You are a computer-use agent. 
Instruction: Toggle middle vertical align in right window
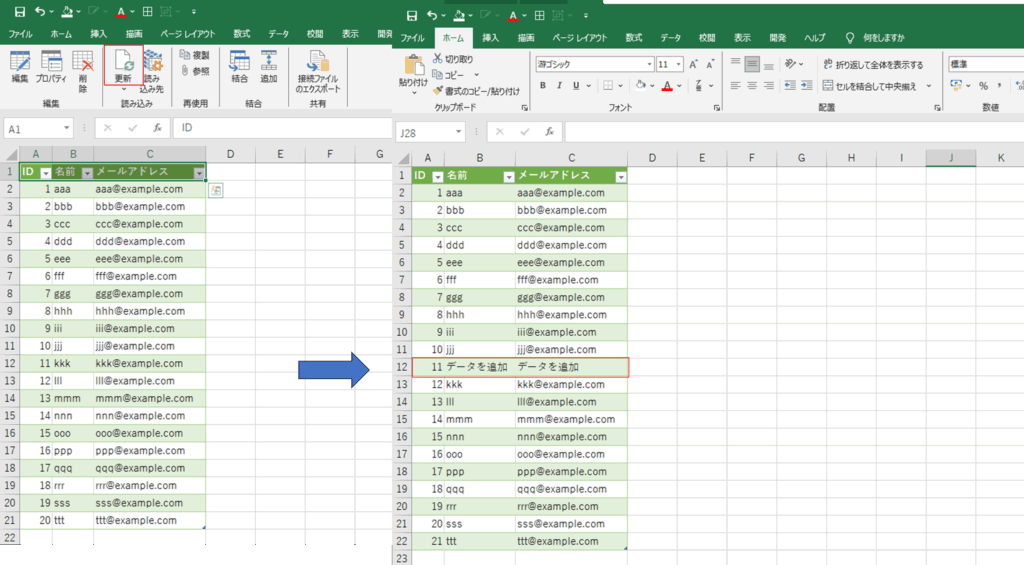[752, 64]
